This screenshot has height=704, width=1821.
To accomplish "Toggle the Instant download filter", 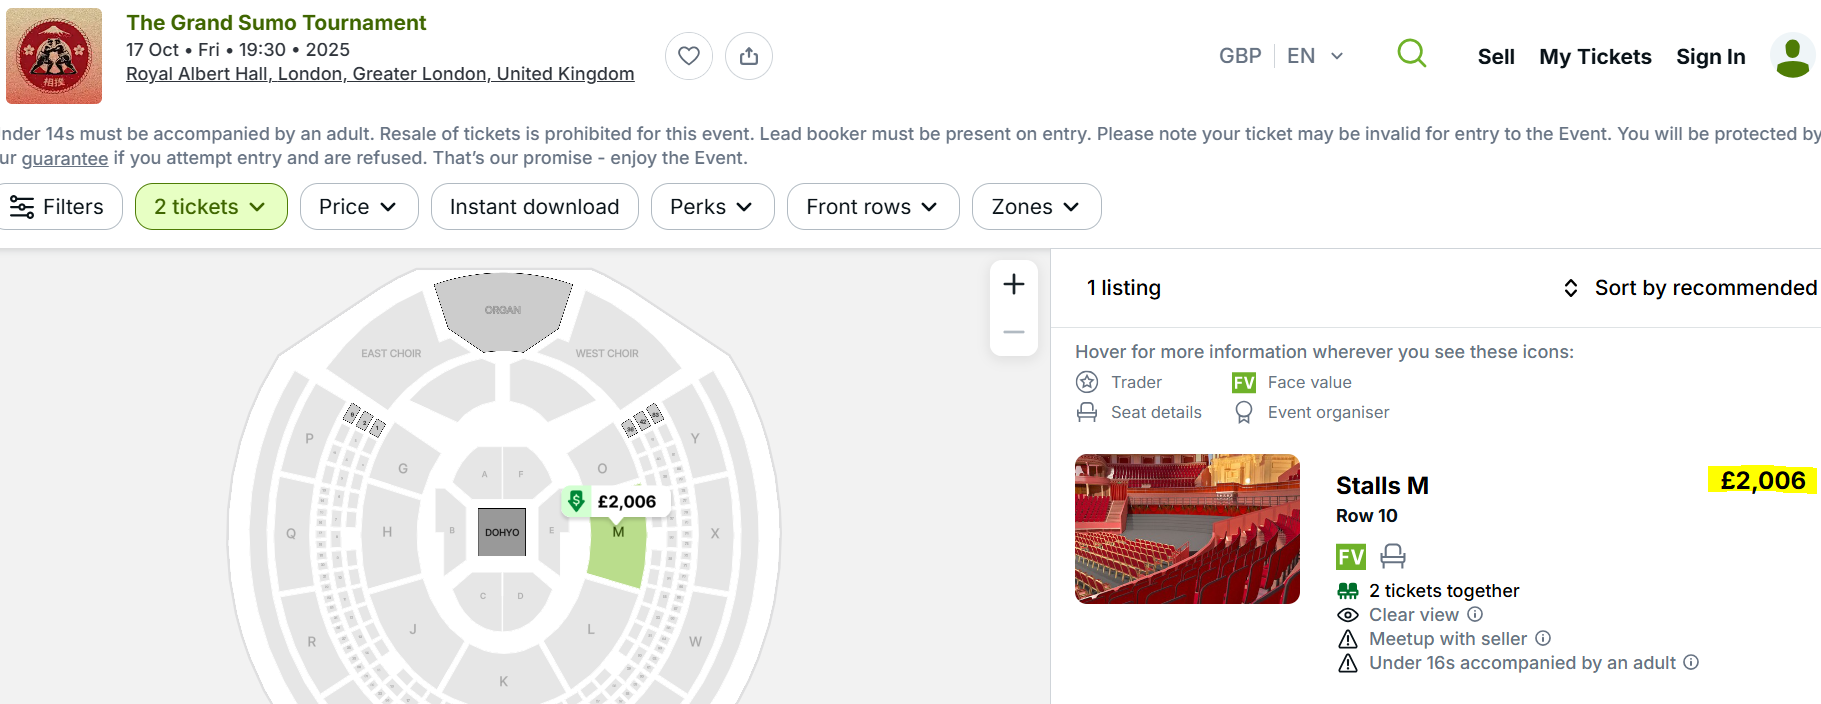I will [534, 207].
